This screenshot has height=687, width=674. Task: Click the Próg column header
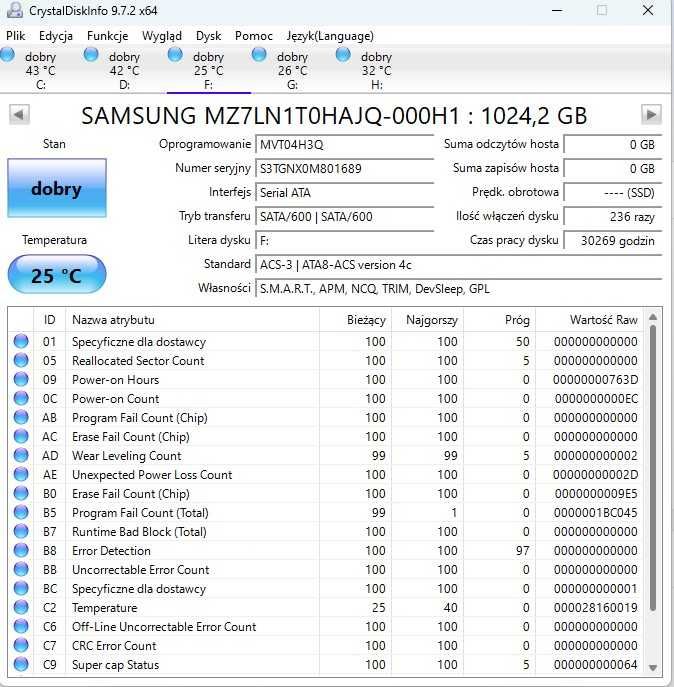pyautogui.click(x=499, y=320)
